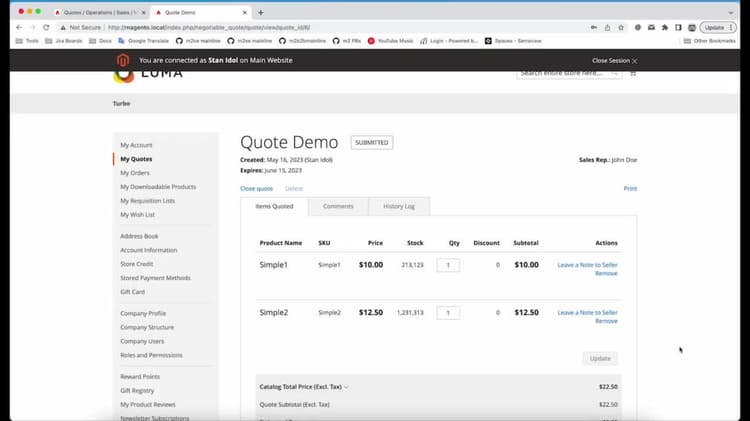The height and width of the screenshot is (421, 750).
Task: Expand Catalog Total Price details
Action: coord(346,387)
